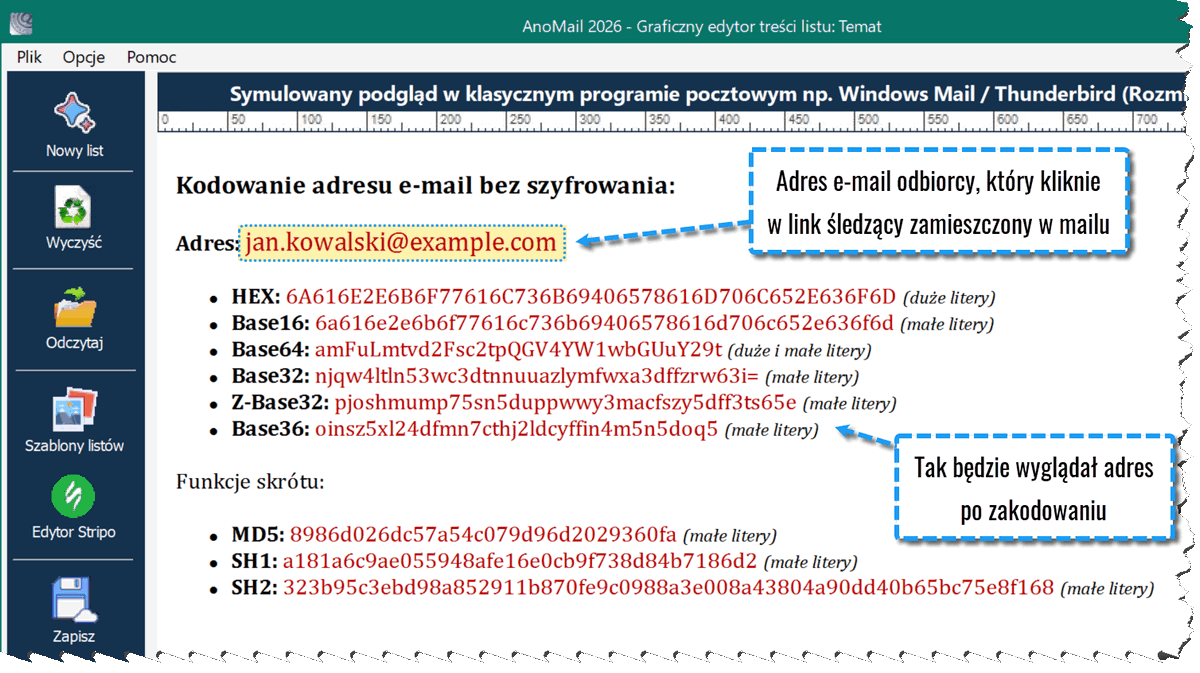Click the Base16 encoded value
This screenshot has height=673, width=1200.
tap(604, 324)
